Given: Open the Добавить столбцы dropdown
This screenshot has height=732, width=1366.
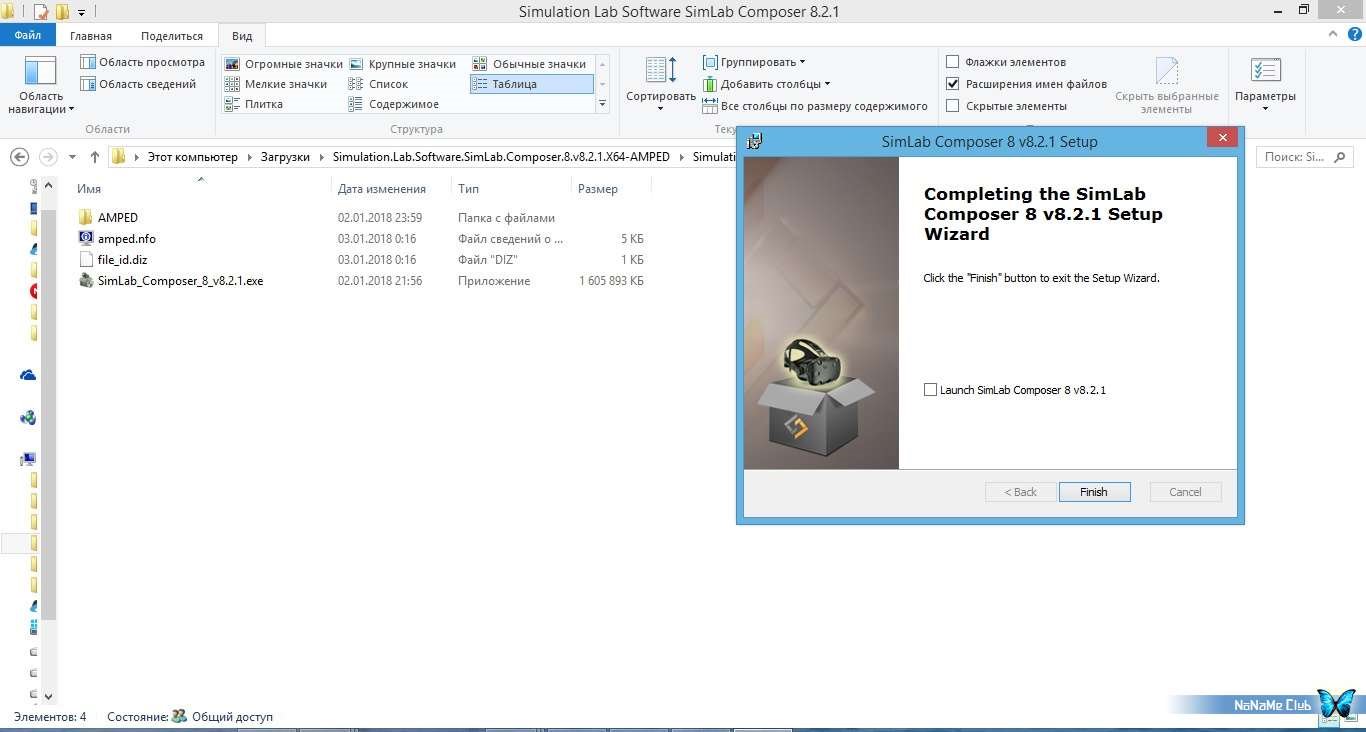Looking at the screenshot, I should tap(767, 84).
